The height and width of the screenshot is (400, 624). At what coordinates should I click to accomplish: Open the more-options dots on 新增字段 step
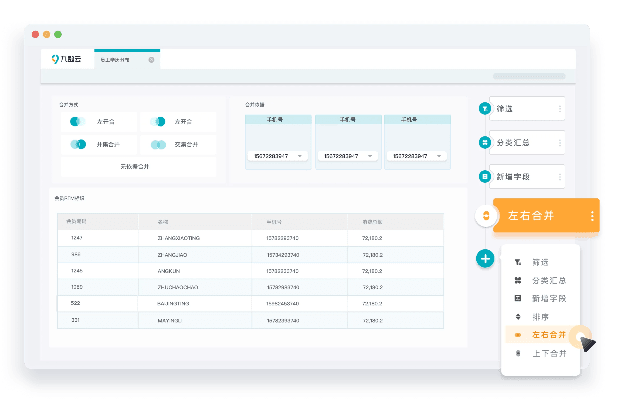(x=560, y=176)
